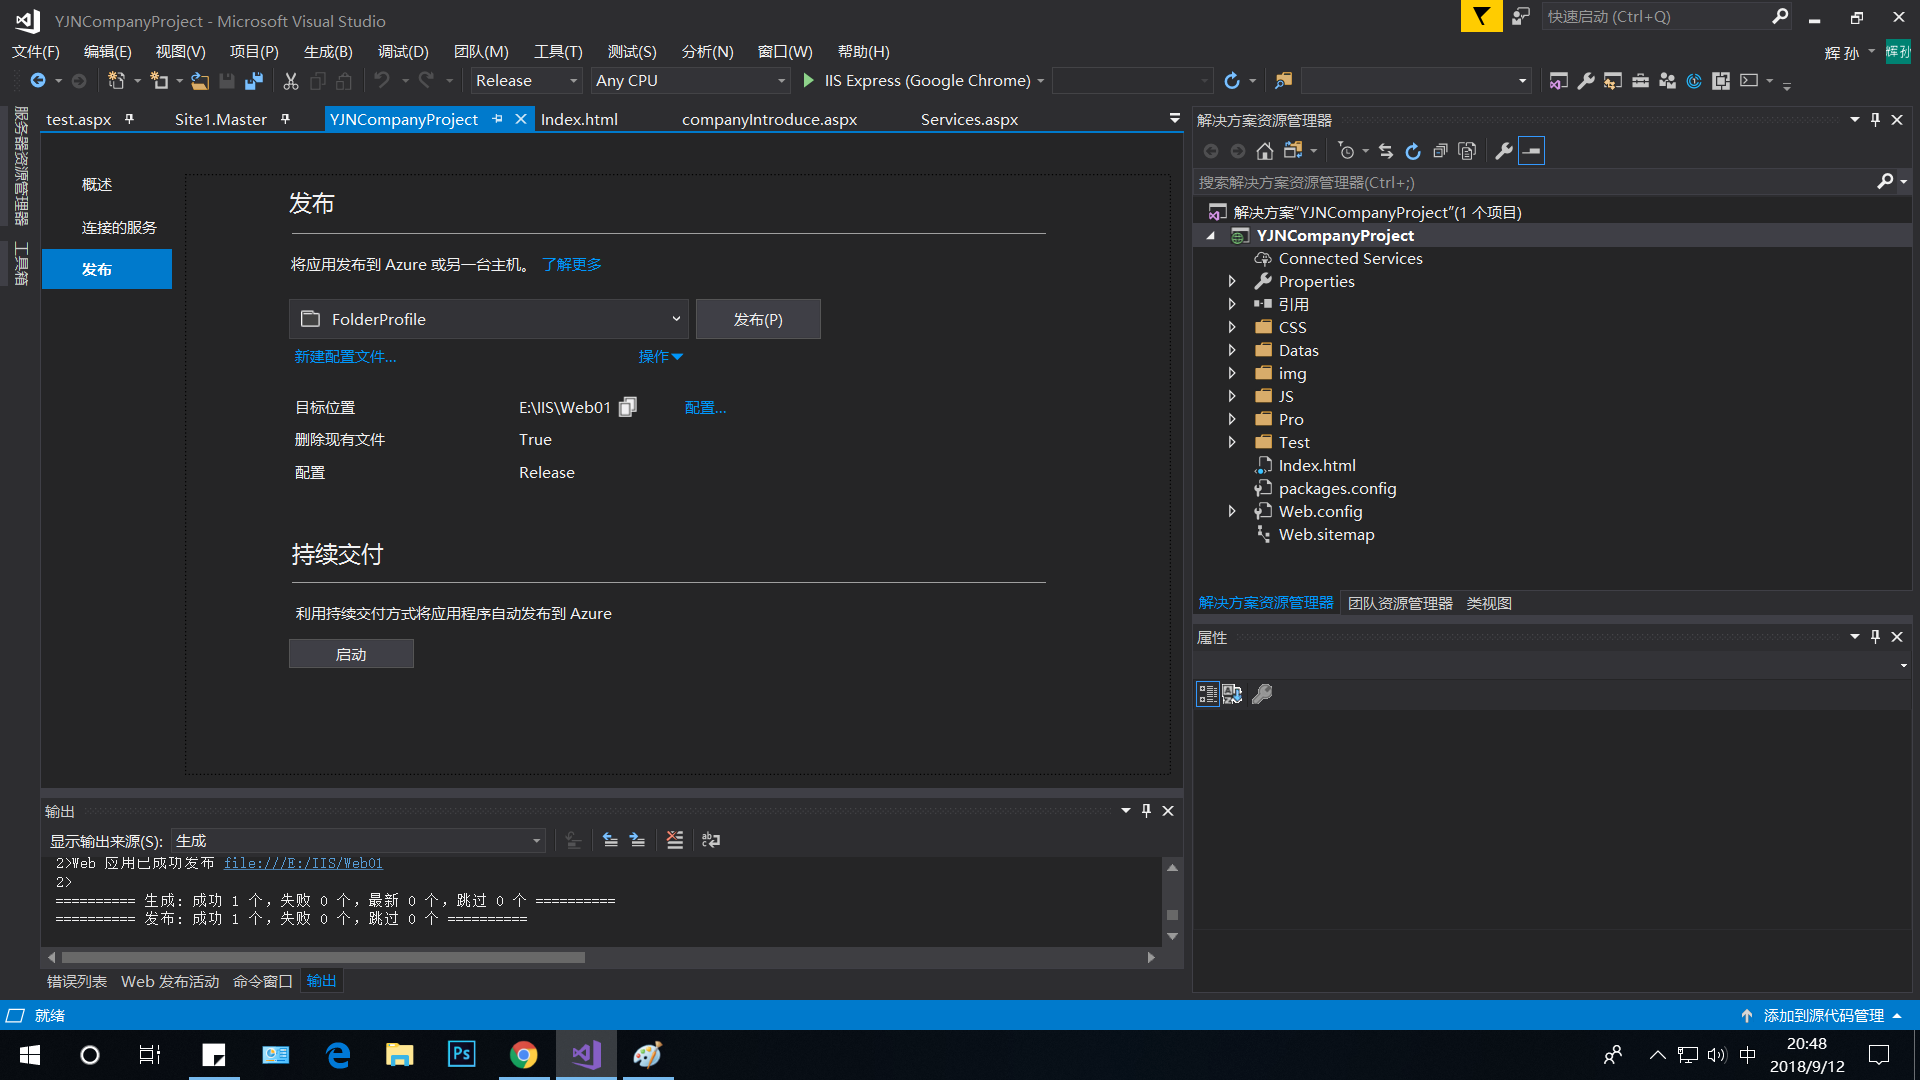Viewport: 1920px width, 1080px height.
Task: Click the New Profile link
Action: (x=345, y=357)
